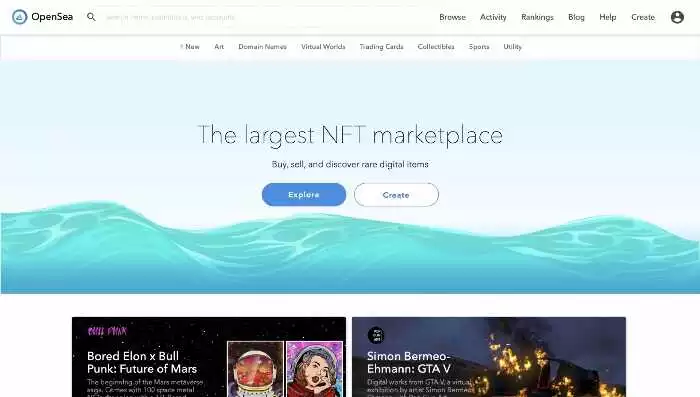Screen dimensions: 700x397
Task: Click the search magnifier icon
Action: click(91, 17)
